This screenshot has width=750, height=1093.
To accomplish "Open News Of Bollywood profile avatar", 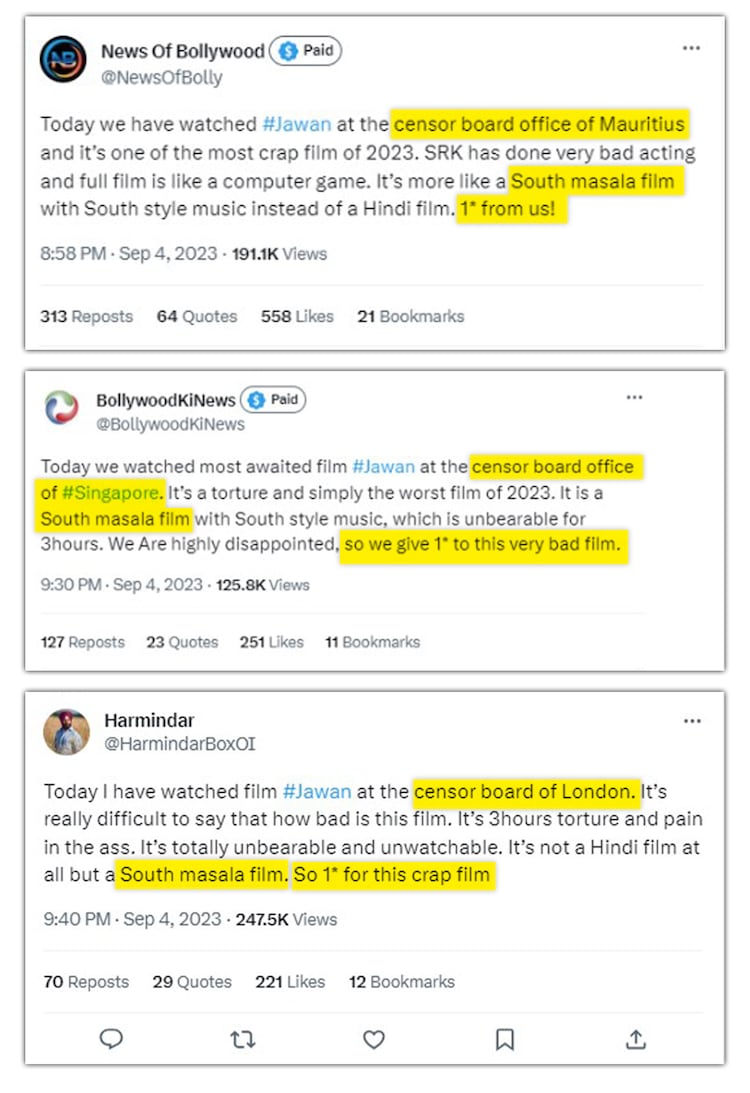I will (63, 60).
